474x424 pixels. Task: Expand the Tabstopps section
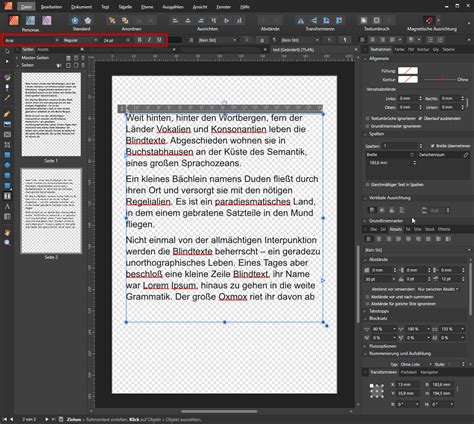coord(365,311)
